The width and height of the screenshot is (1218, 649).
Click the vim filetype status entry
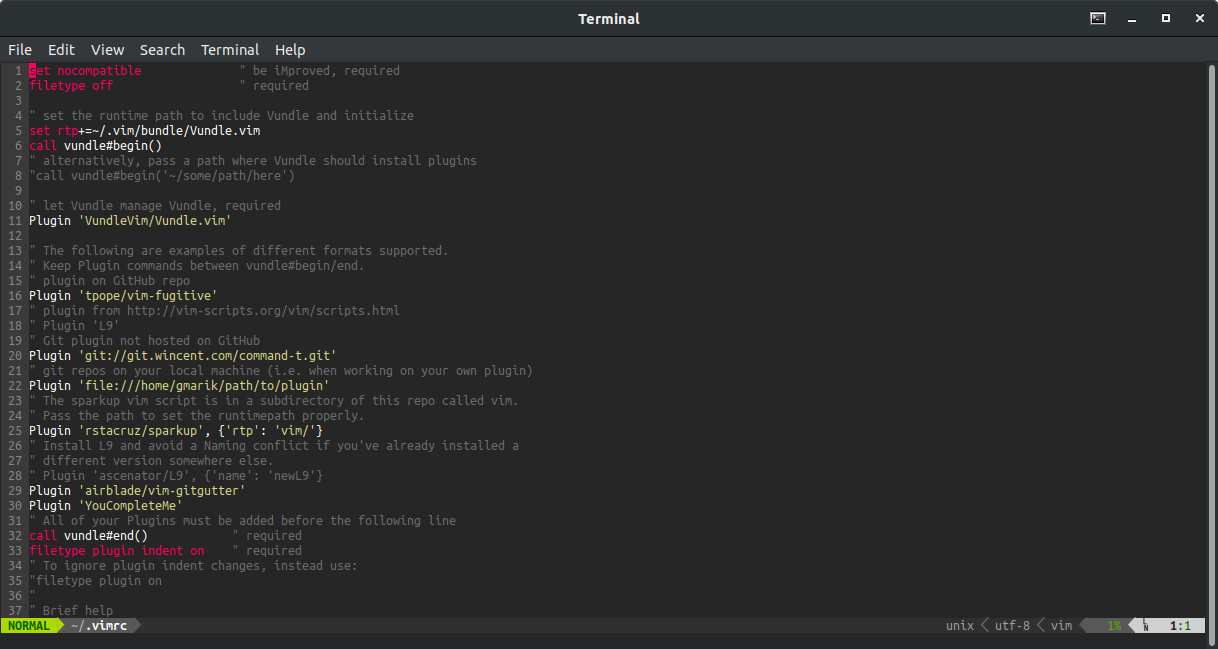click(1061, 626)
